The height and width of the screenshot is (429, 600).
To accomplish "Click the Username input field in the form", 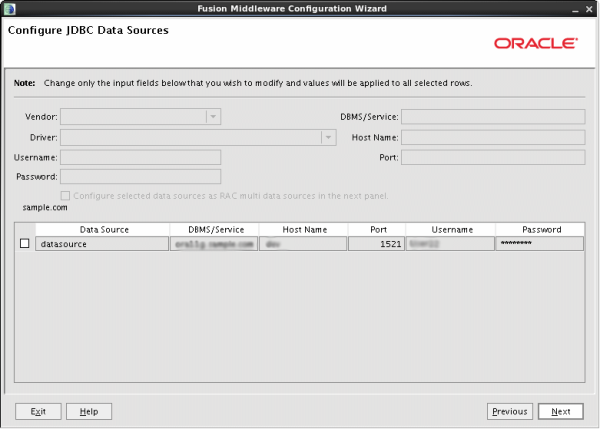I will click(140, 157).
